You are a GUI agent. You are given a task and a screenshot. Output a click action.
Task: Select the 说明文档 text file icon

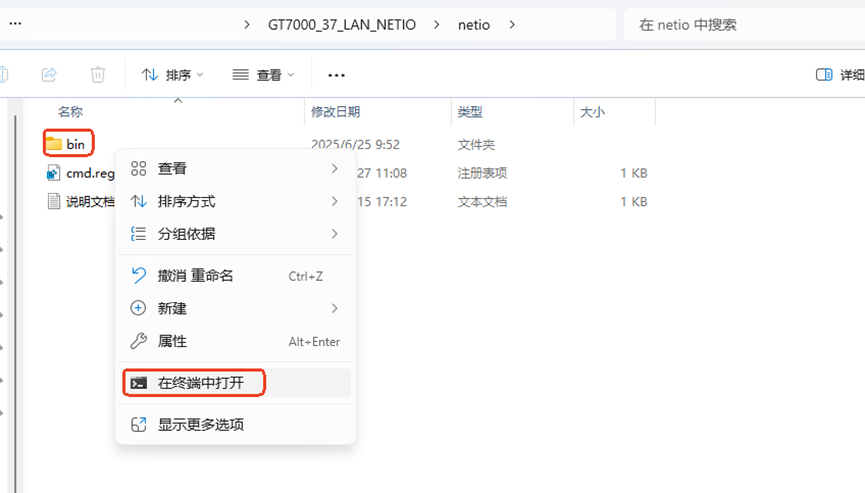tap(54, 201)
